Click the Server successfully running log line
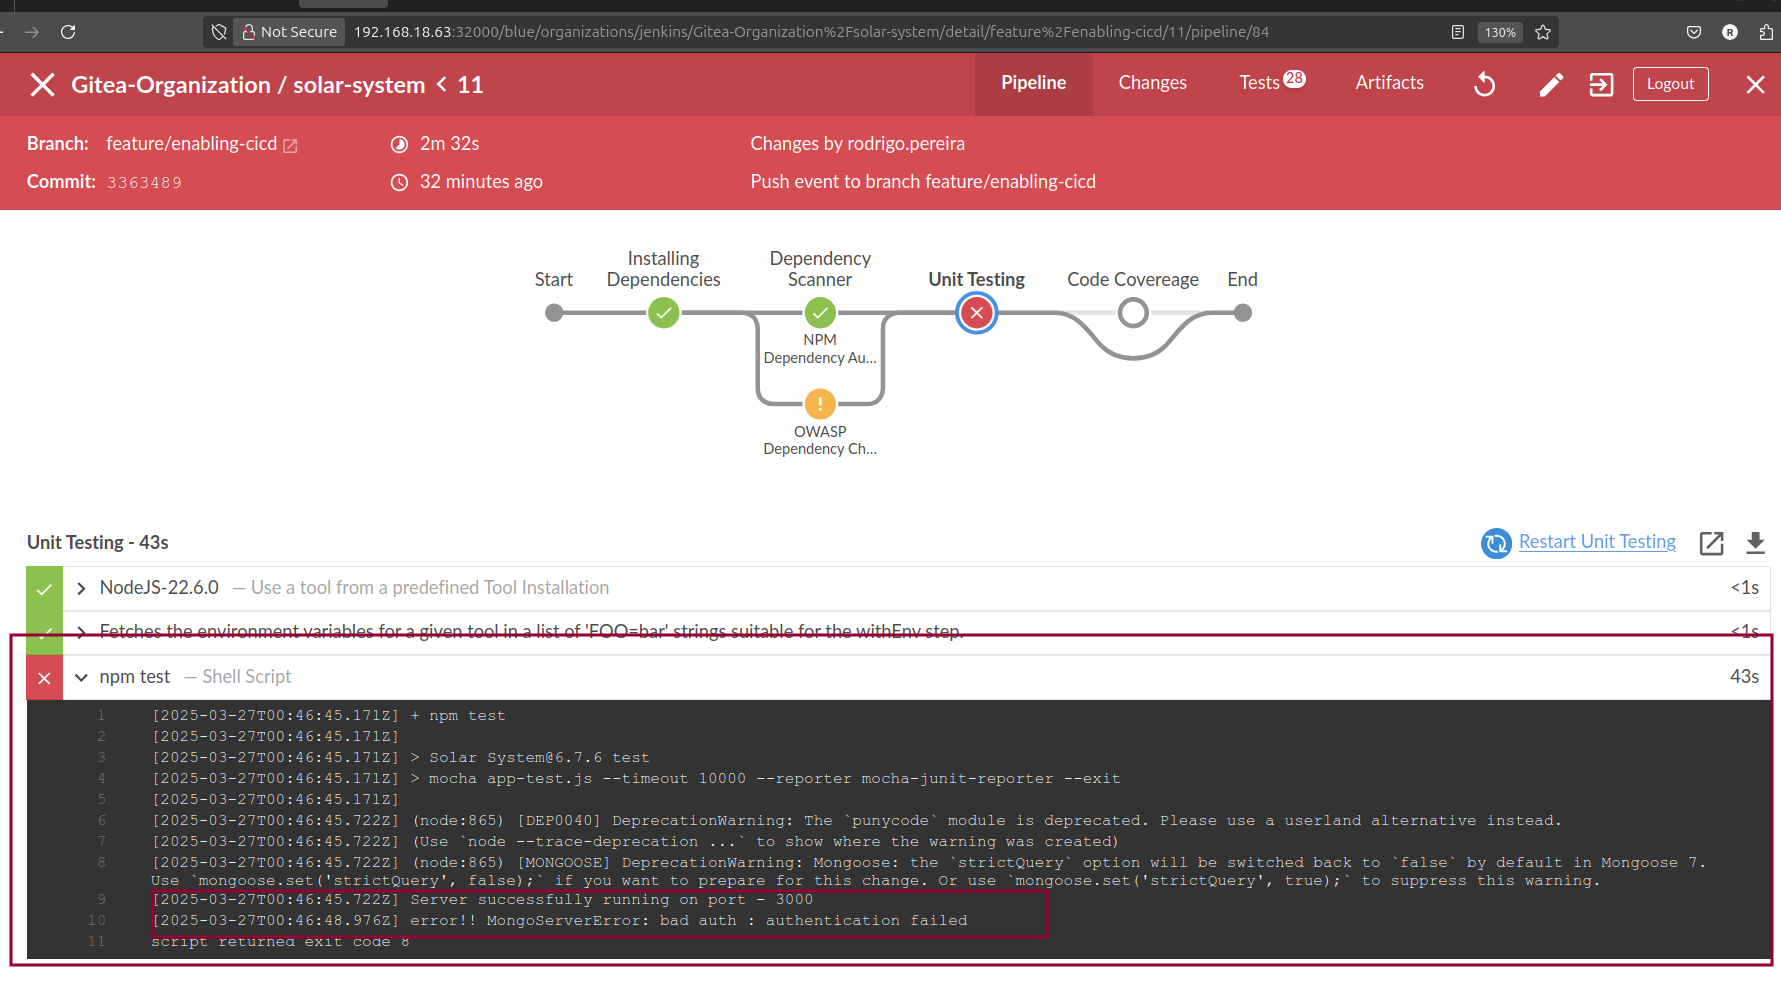 point(482,900)
